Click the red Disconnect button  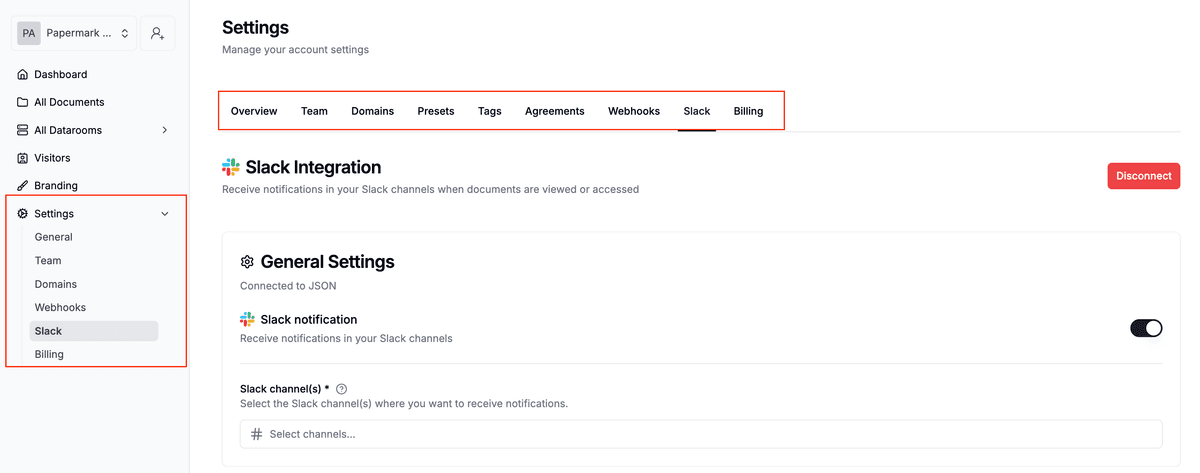1144,176
